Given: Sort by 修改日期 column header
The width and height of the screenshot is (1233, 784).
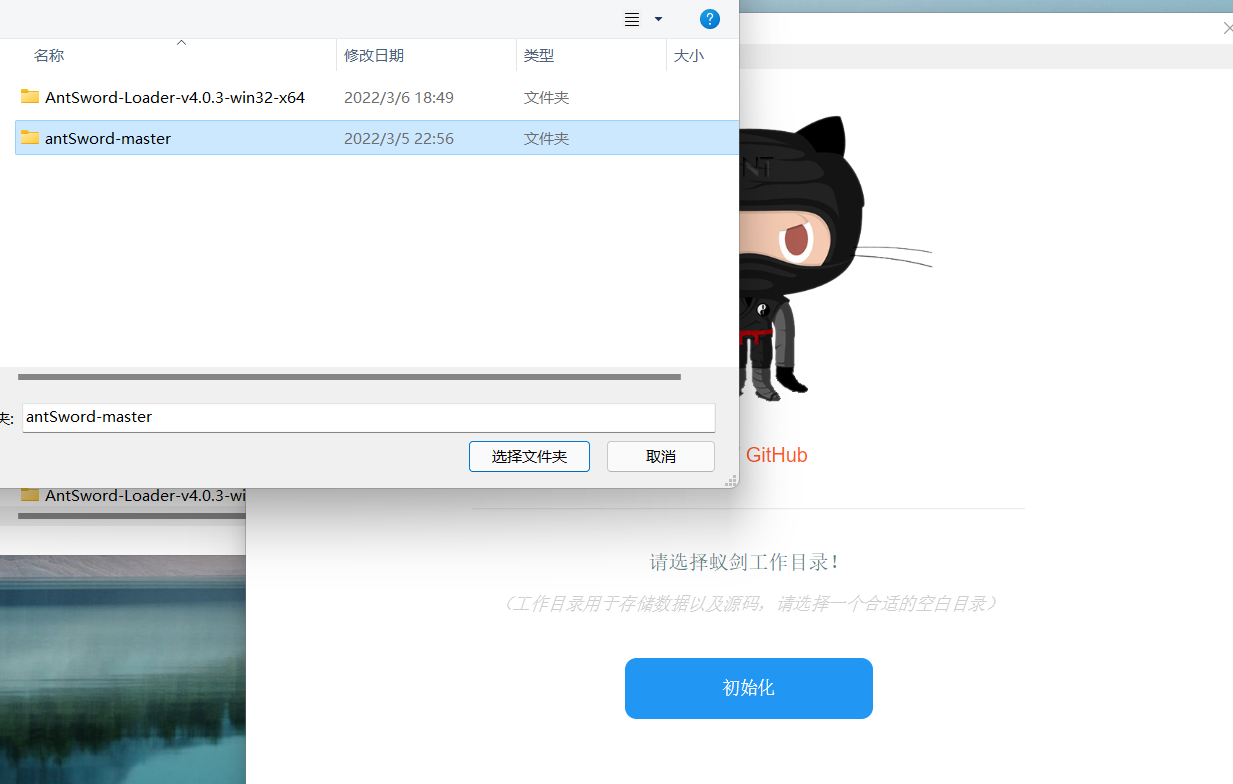Looking at the screenshot, I should pos(374,56).
